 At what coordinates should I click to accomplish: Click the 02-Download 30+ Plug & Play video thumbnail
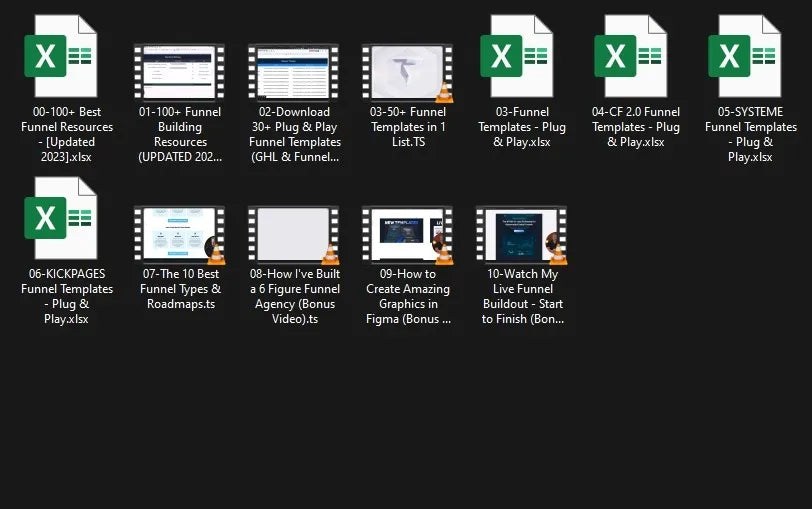(x=294, y=73)
